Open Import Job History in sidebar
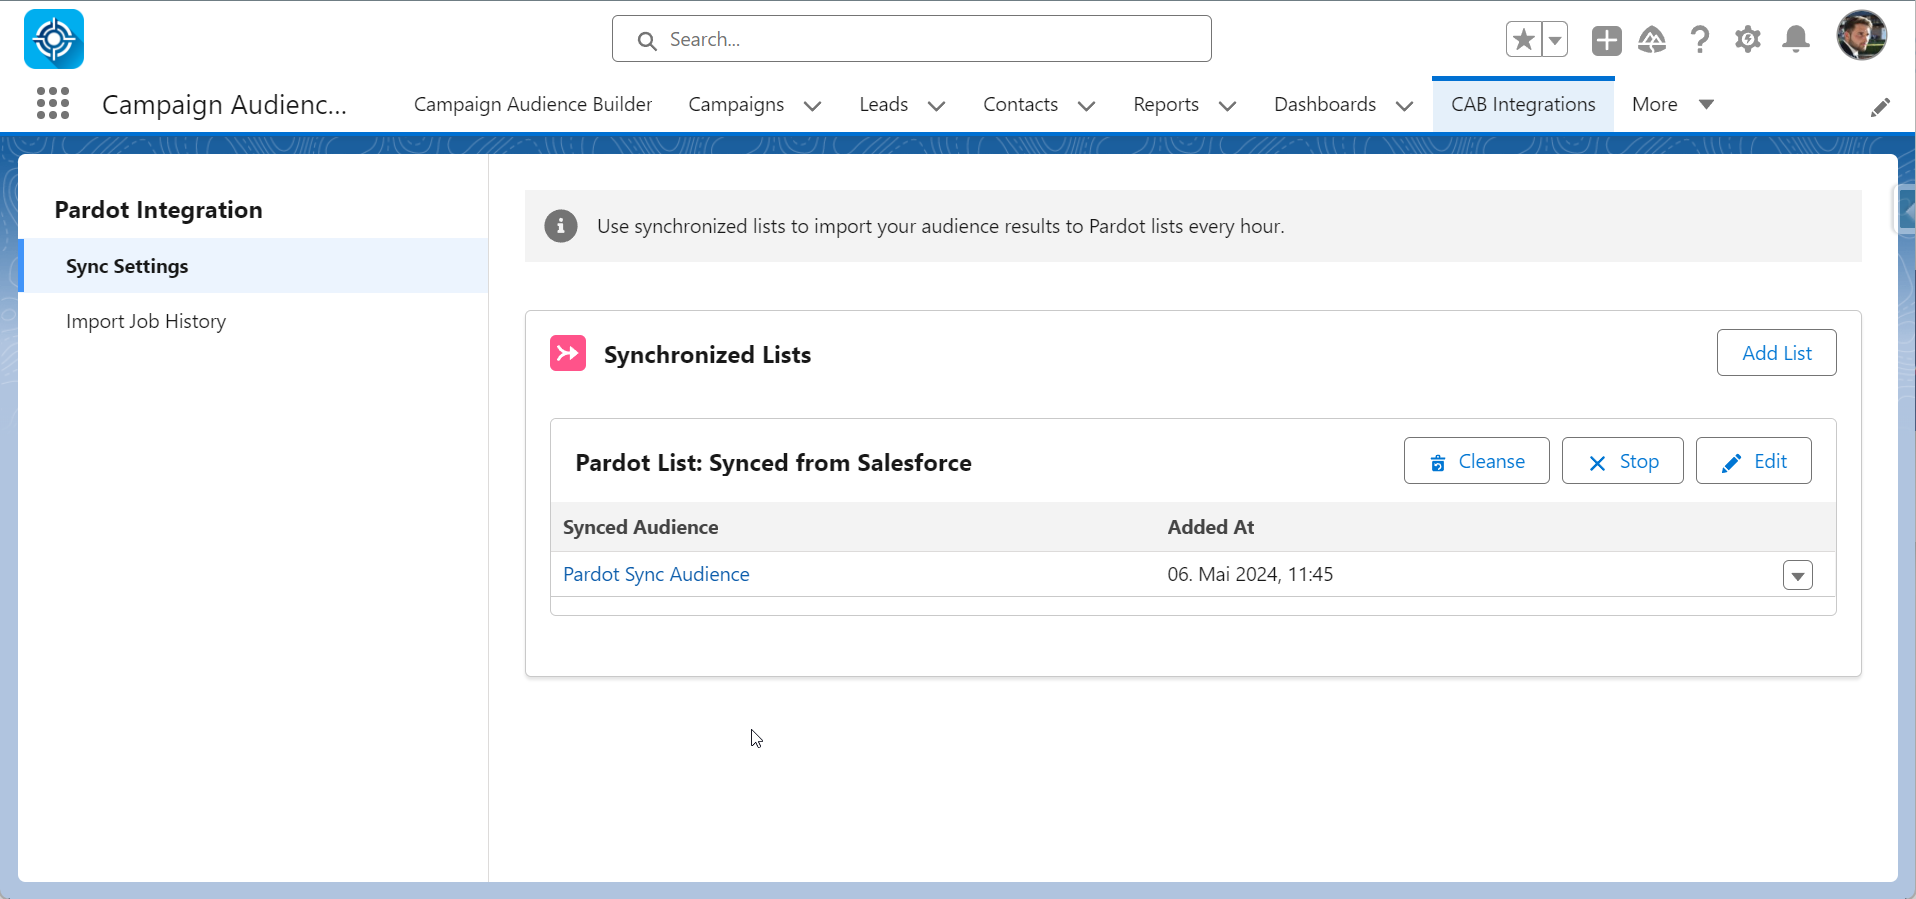The height and width of the screenshot is (899, 1916). pyautogui.click(x=146, y=321)
